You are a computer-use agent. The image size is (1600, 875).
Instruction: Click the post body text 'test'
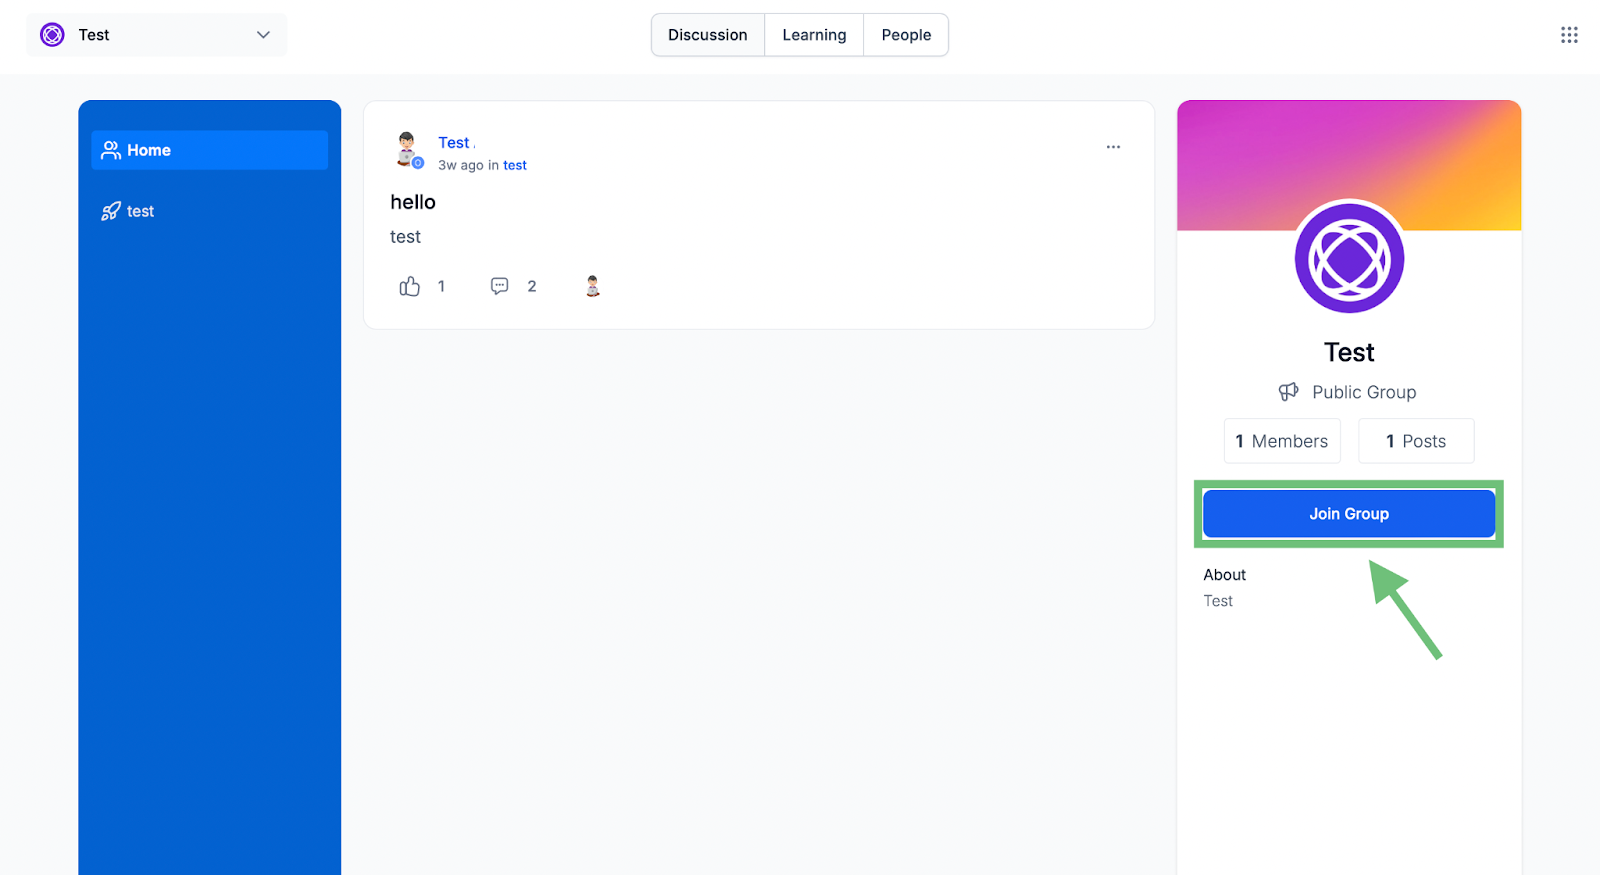pos(405,237)
